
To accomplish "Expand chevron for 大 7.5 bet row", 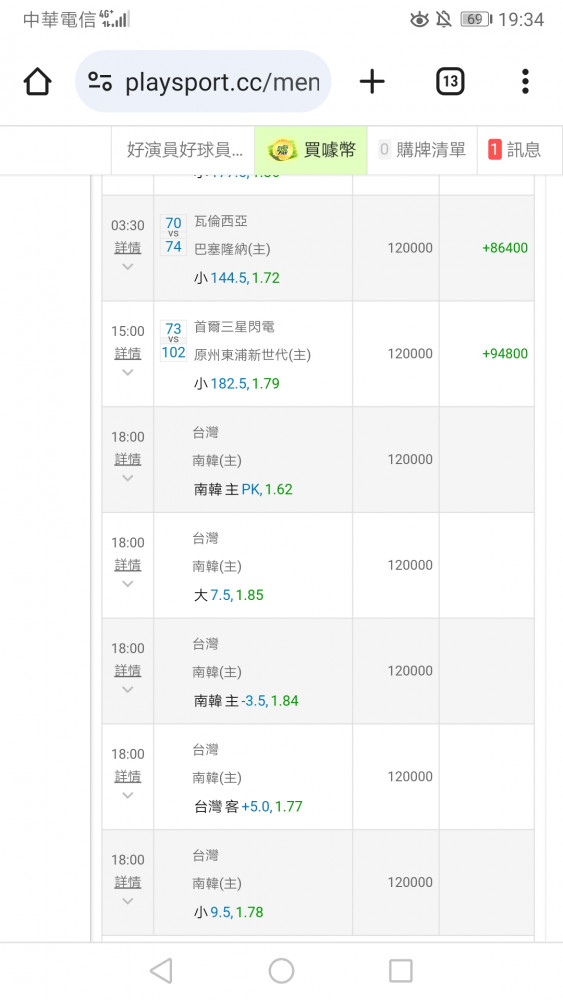I will point(128,584).
